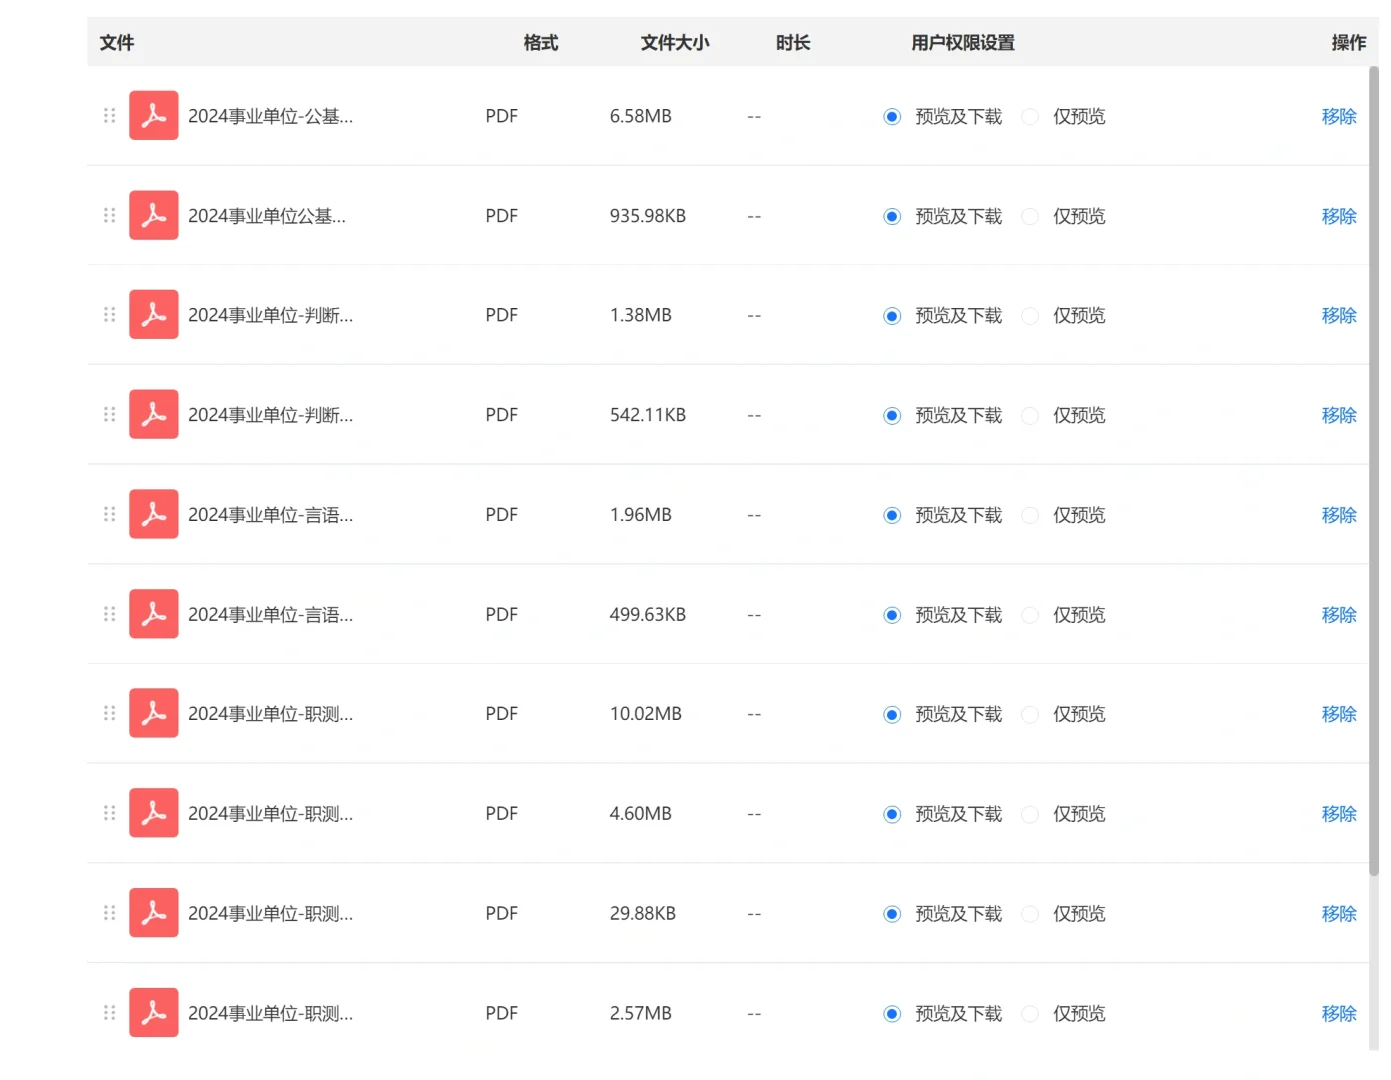Click file name 2024事业单位公基... in the 935.98KB row
Image resolution: width=1391 pixels, height=1080 pixels.
coord(267,217)
